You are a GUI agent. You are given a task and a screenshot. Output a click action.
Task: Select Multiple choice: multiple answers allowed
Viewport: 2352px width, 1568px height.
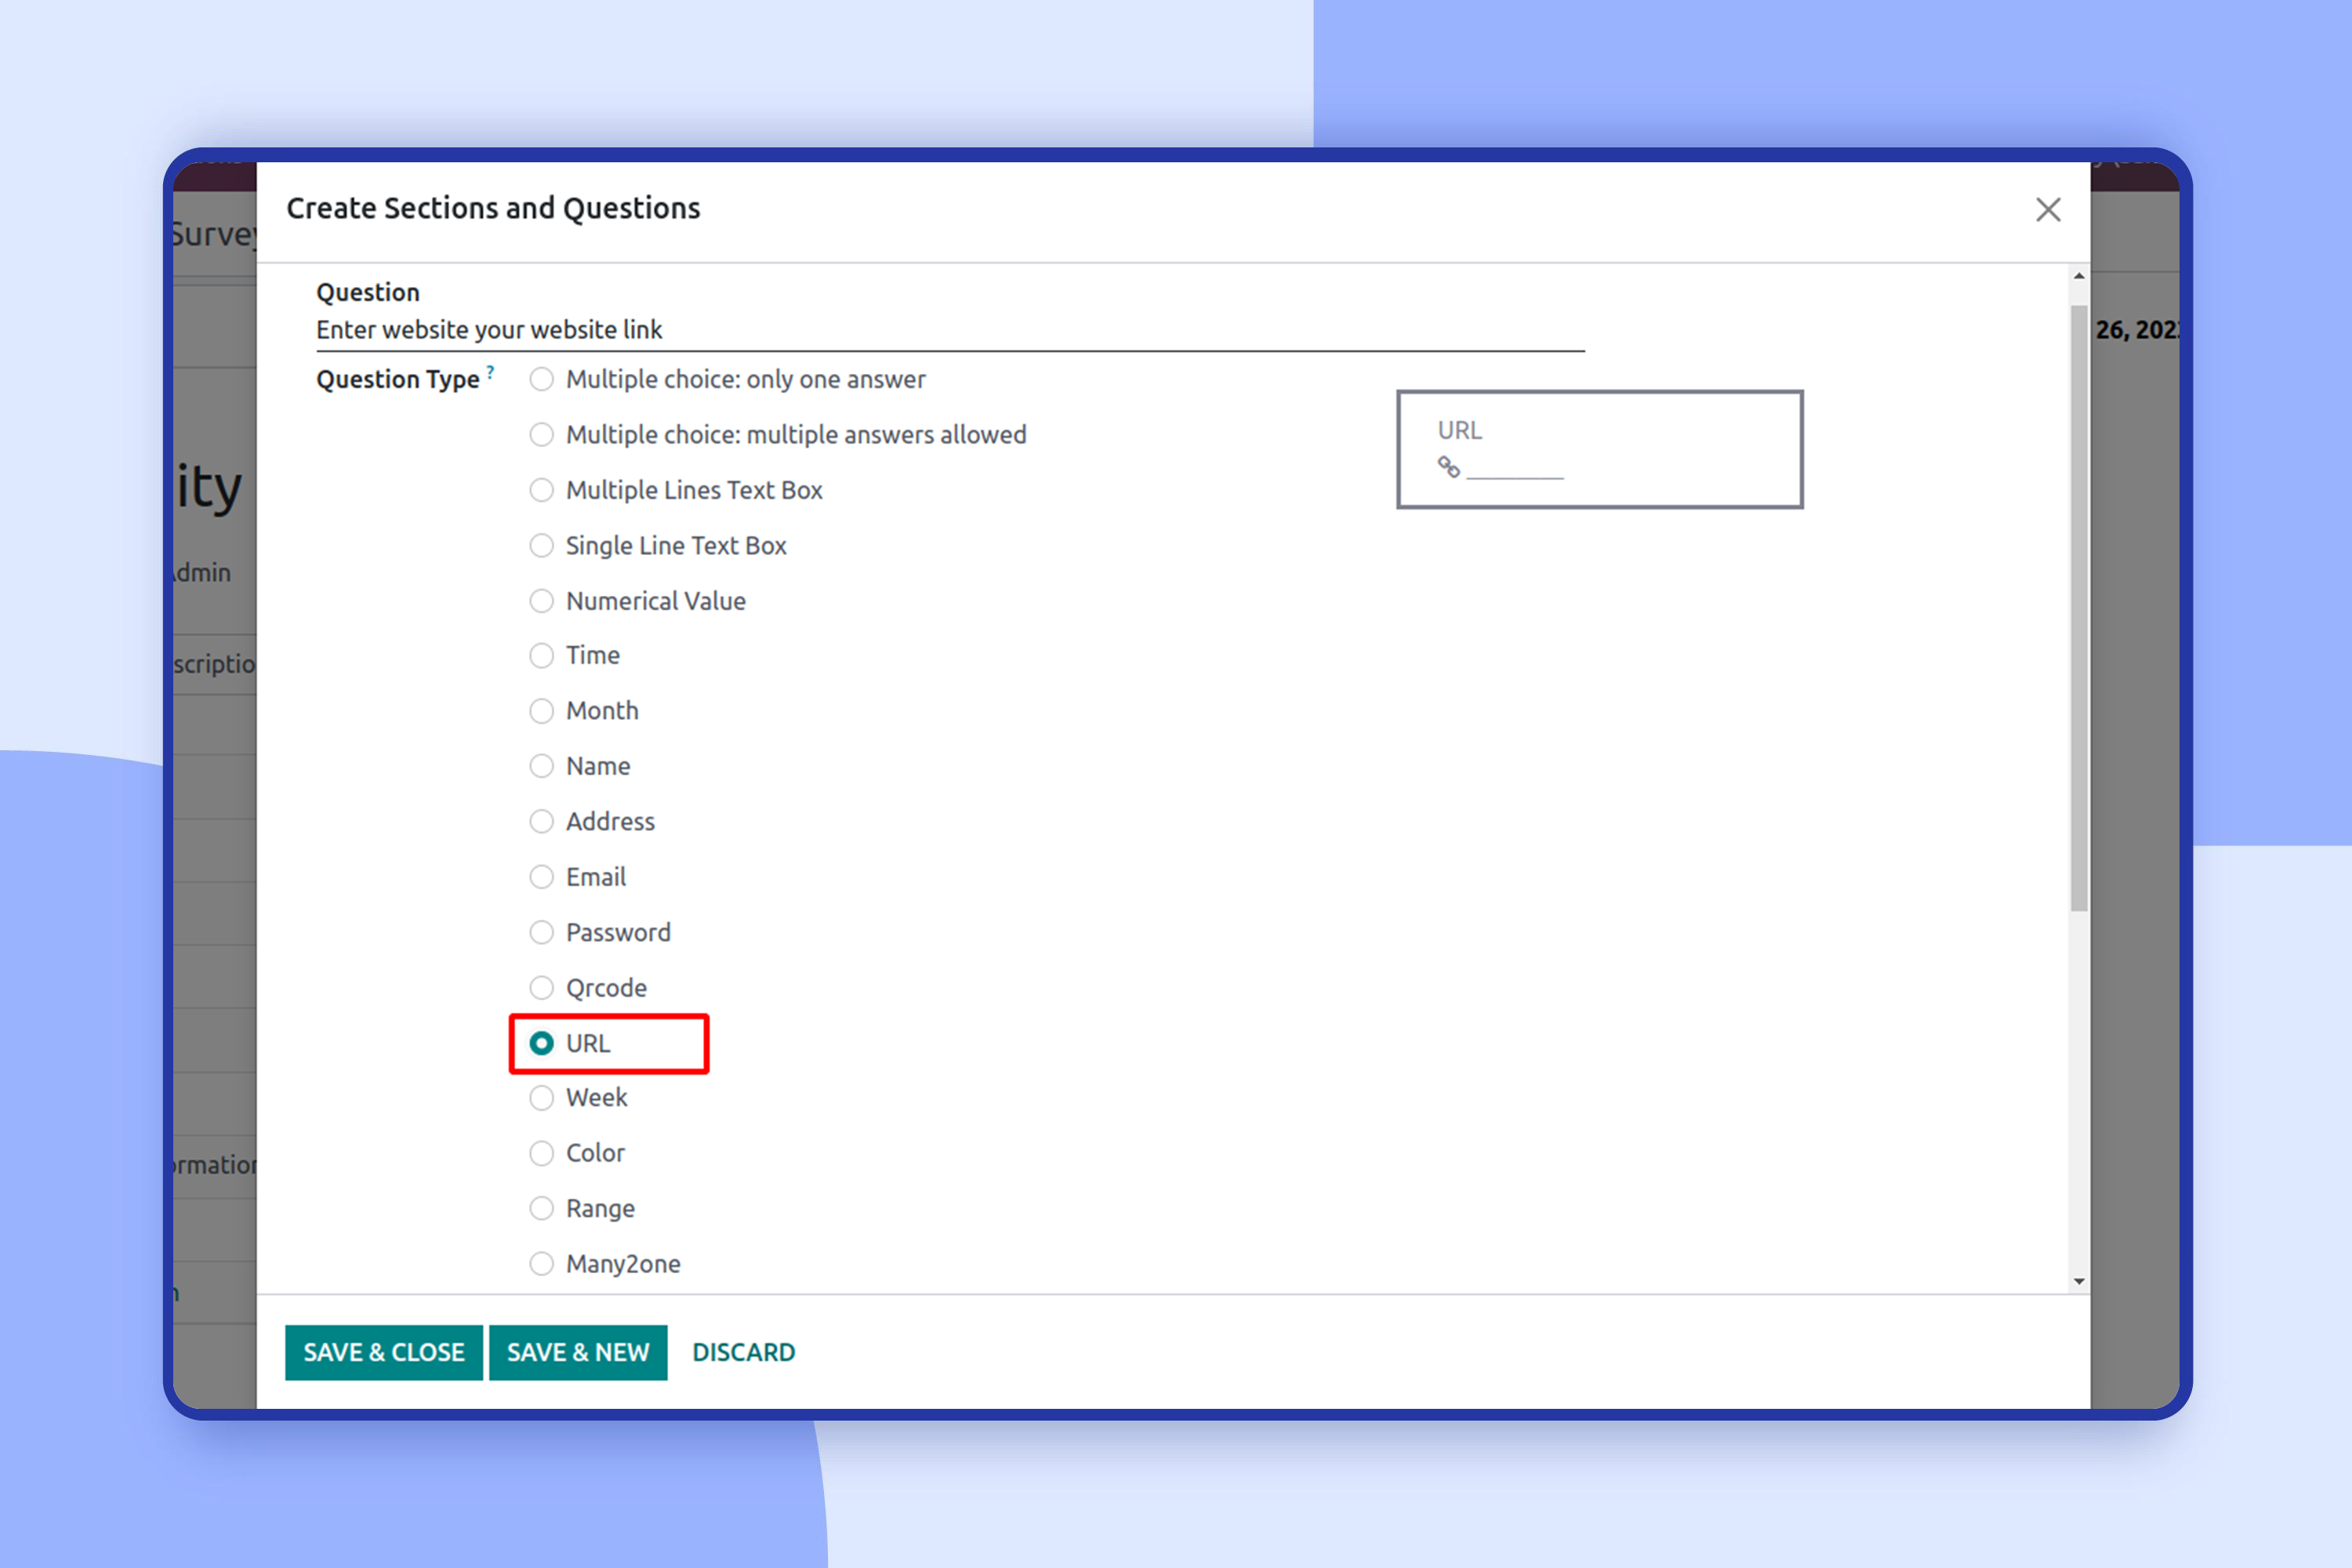click(541, 435)
